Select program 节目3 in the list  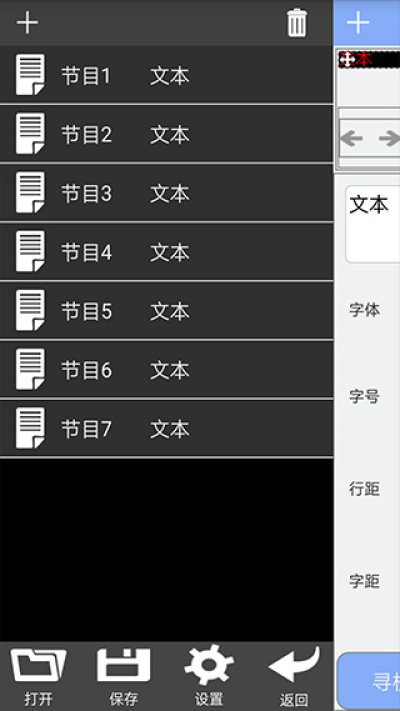tap(166, 193)
